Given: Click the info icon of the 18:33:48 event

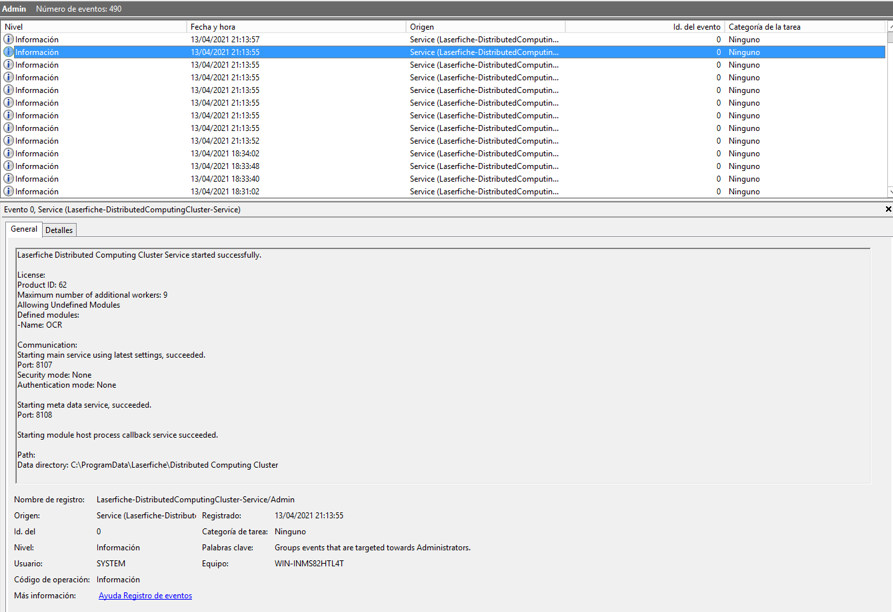Looking at the screenshot, I should [9, 166].
